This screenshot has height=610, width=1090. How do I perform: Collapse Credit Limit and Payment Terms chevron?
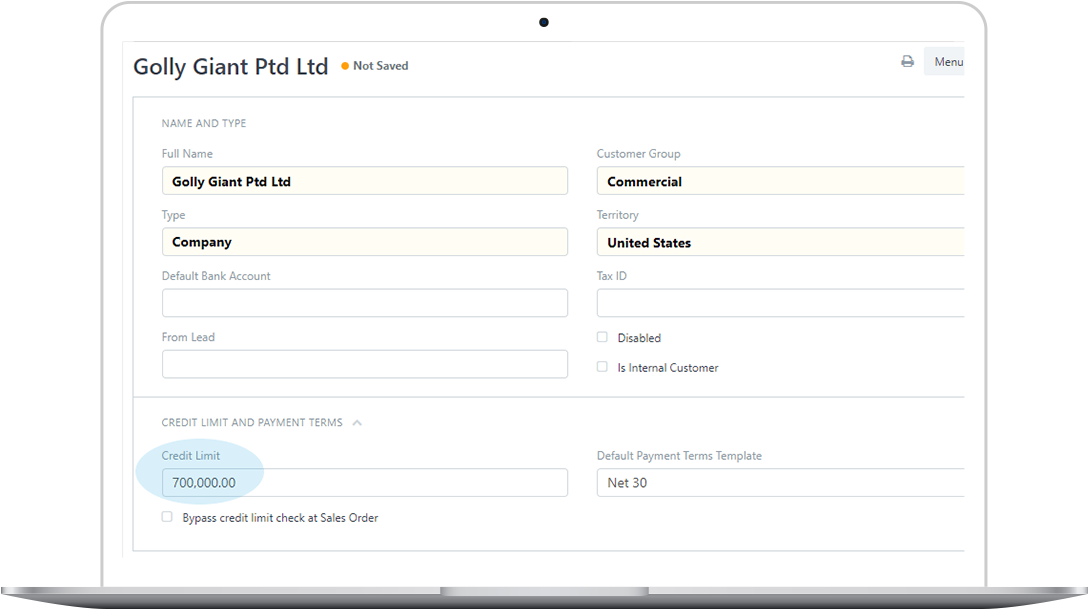pyautogui.click(x=357, y=423)
